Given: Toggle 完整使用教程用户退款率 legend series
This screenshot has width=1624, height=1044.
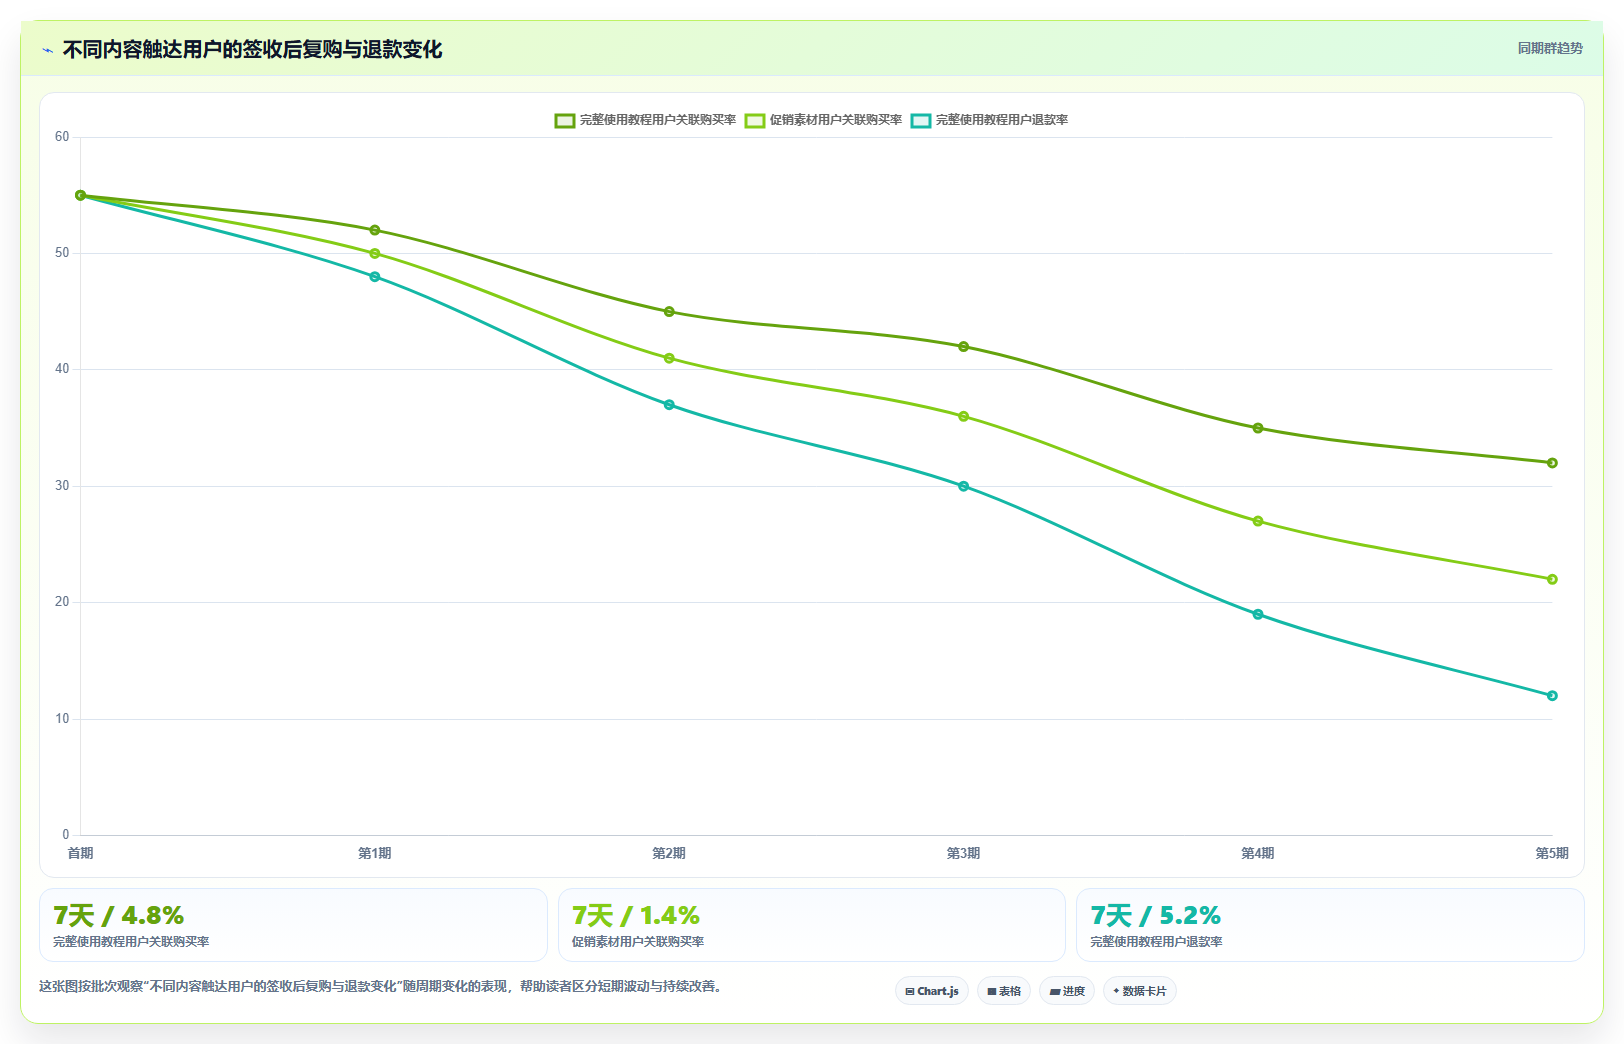Looking at the screenshot, I should click(989, 120).
